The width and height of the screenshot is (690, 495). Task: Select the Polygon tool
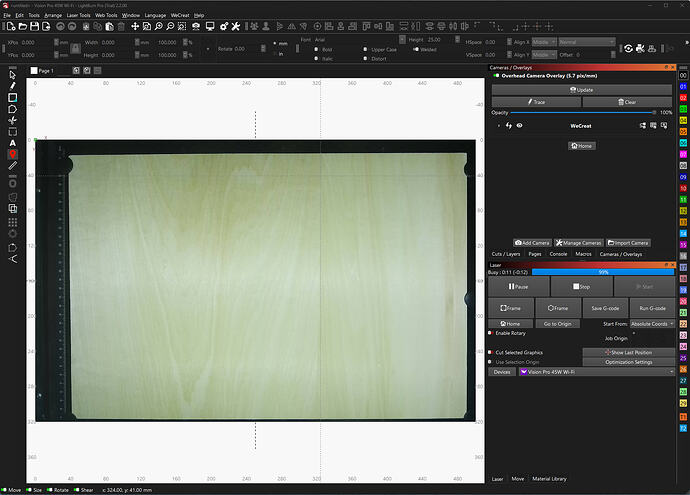click(x=12, y=109)
